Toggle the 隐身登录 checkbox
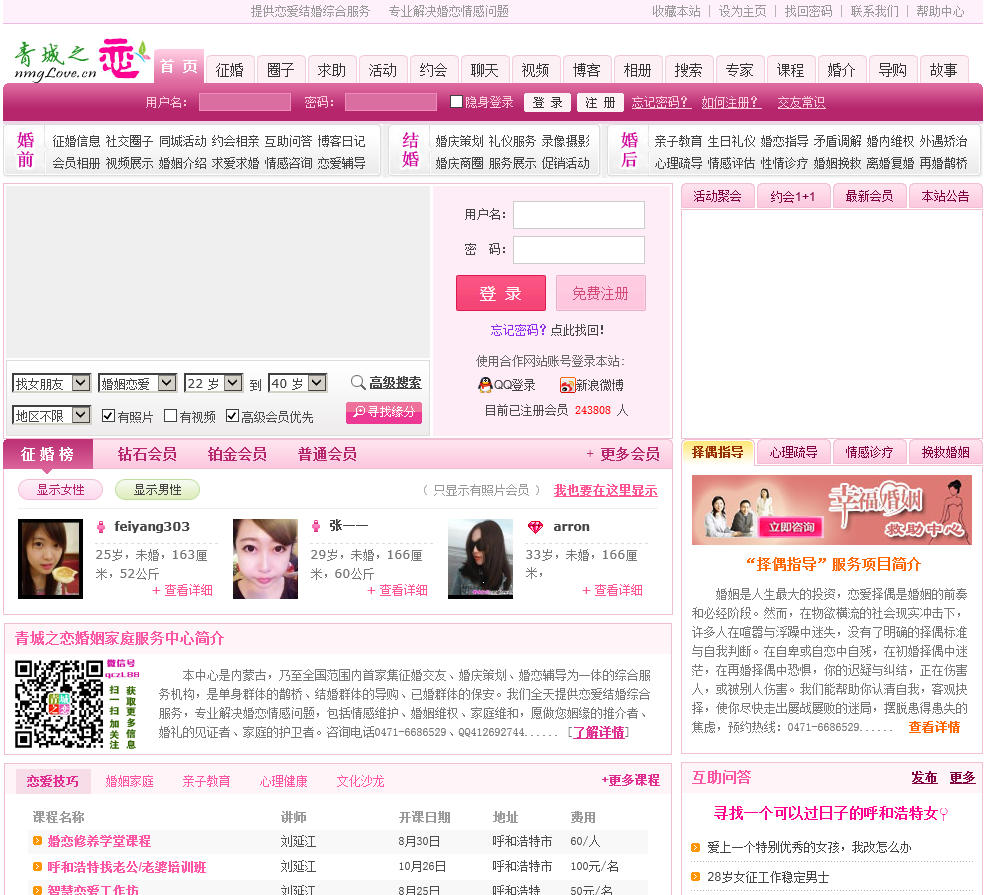Image resolution: width=985 pixels, height=895 pixels. [x=457, y=102]
